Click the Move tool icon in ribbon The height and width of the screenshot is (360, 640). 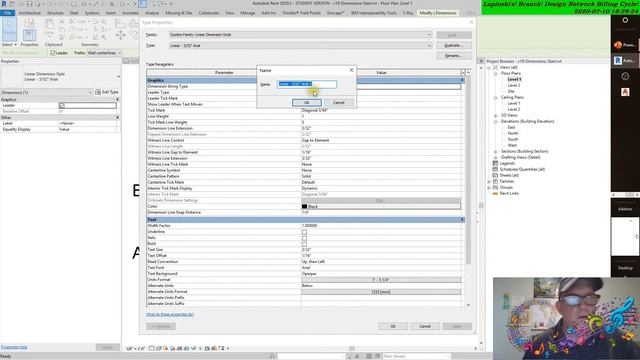121,35
